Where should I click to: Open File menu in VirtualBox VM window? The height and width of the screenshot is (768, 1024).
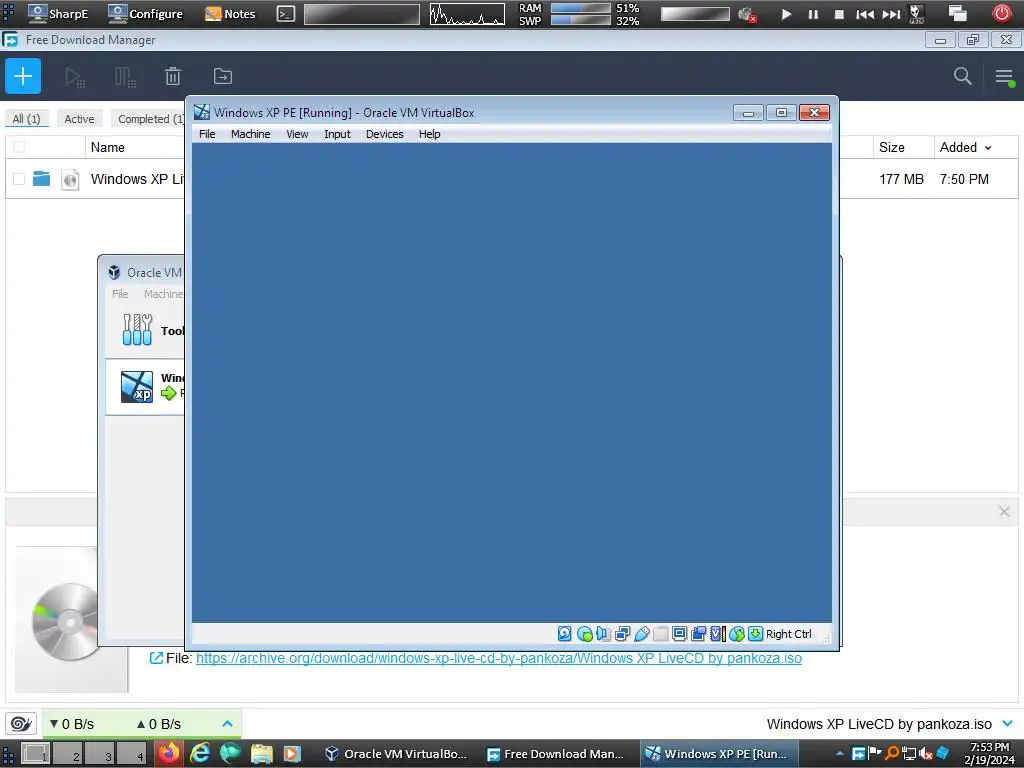207,134
